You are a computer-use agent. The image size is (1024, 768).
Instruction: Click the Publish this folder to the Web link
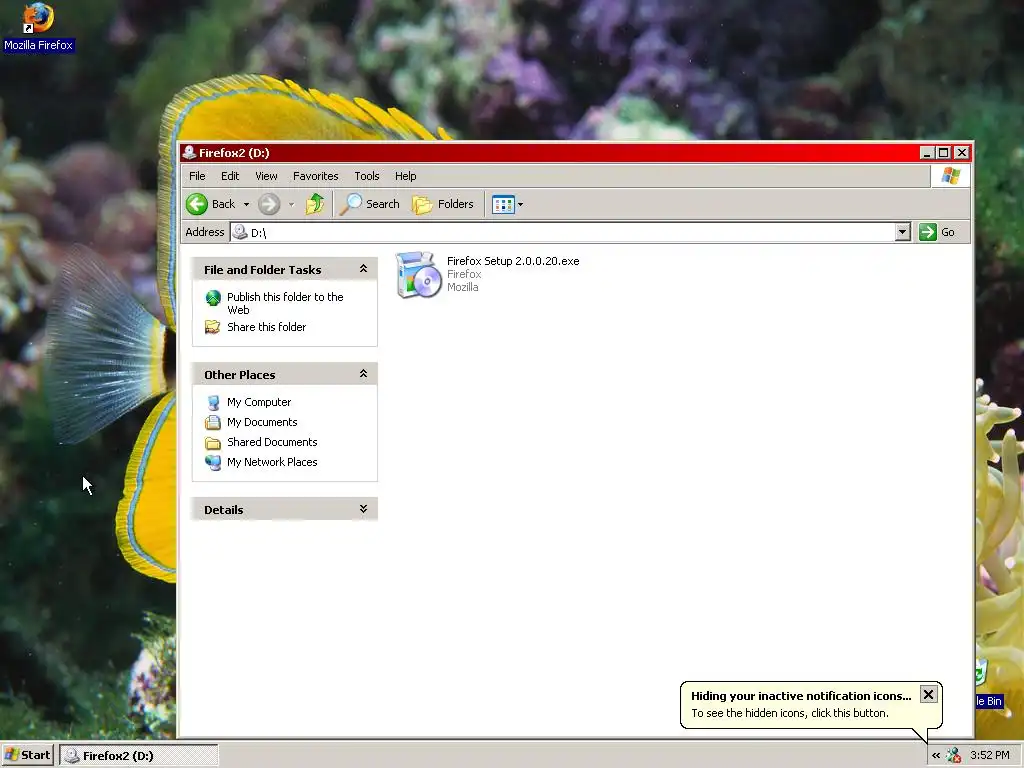point(285,303)
